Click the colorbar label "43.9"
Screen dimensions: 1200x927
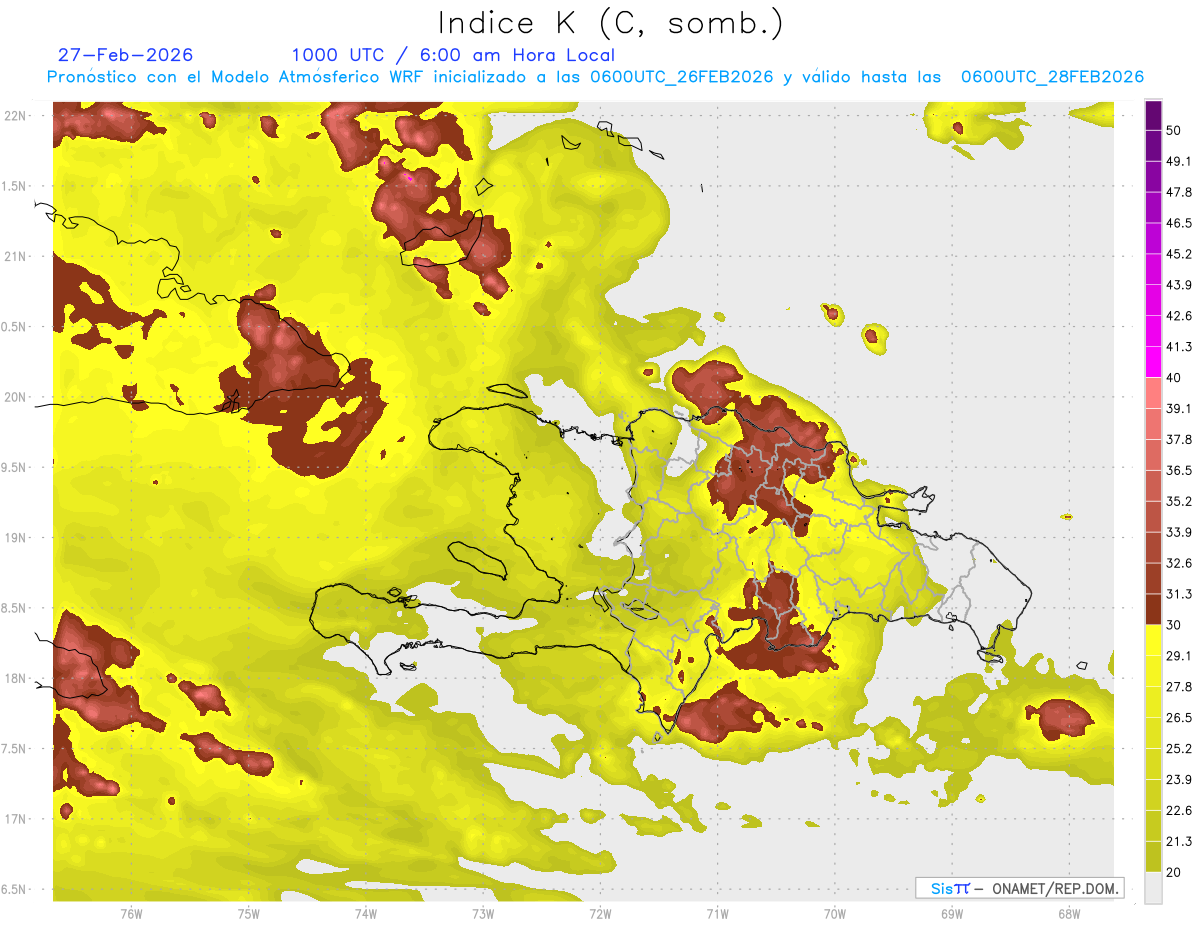tap(1180, 285)
